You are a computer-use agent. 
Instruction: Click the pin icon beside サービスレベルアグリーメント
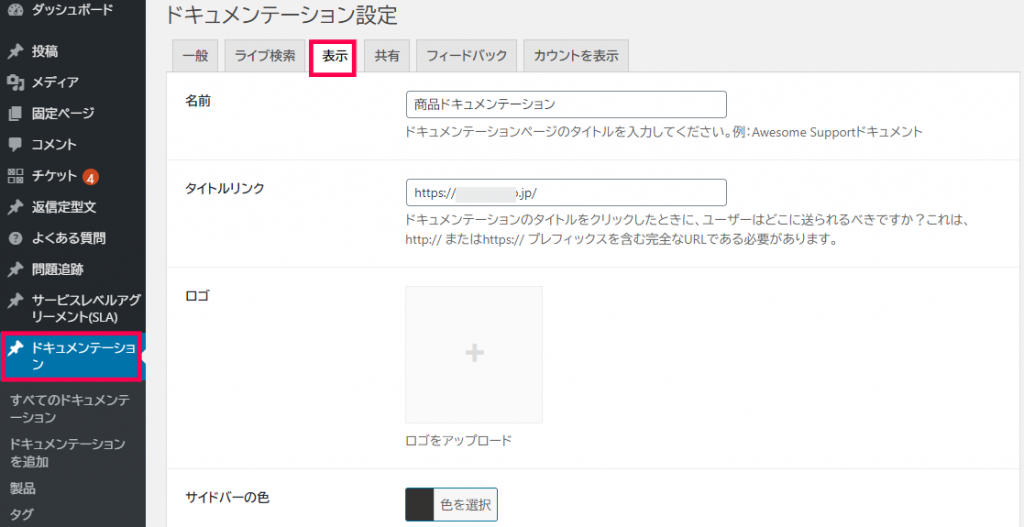pyautogui.click(x=15, y=301)
